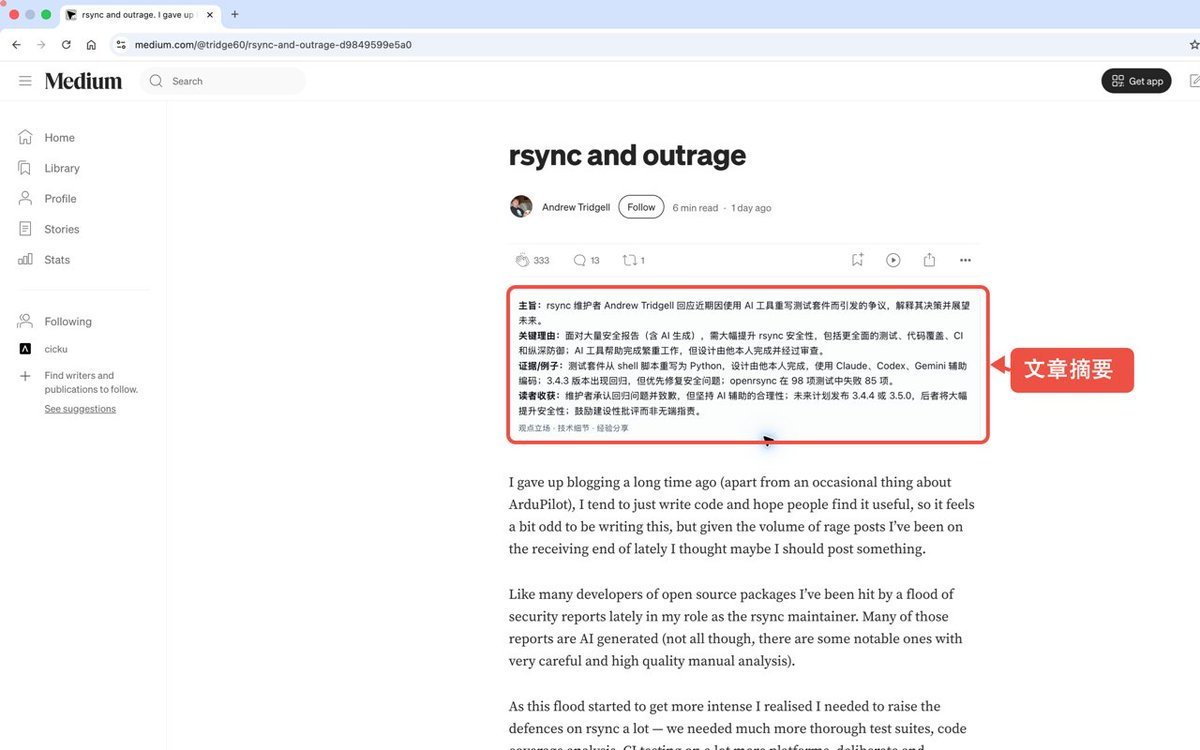The height and width of the screenshot is (750, 1200).
Task: Click the Get app button
Action: [x=1136, y=81]
